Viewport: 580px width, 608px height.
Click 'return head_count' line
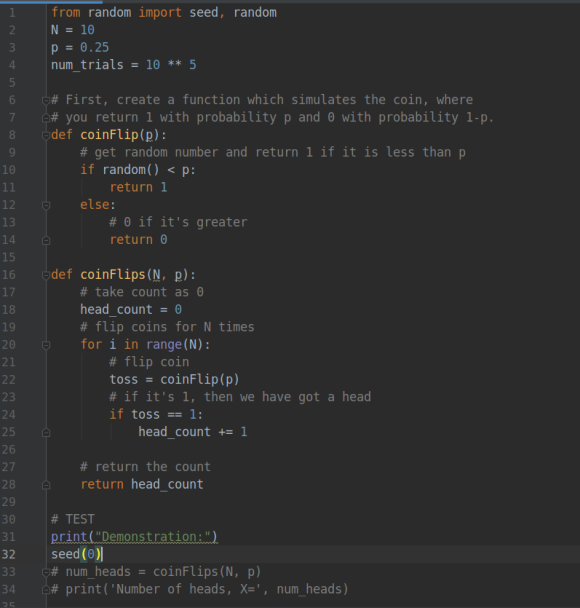[142, 485]
